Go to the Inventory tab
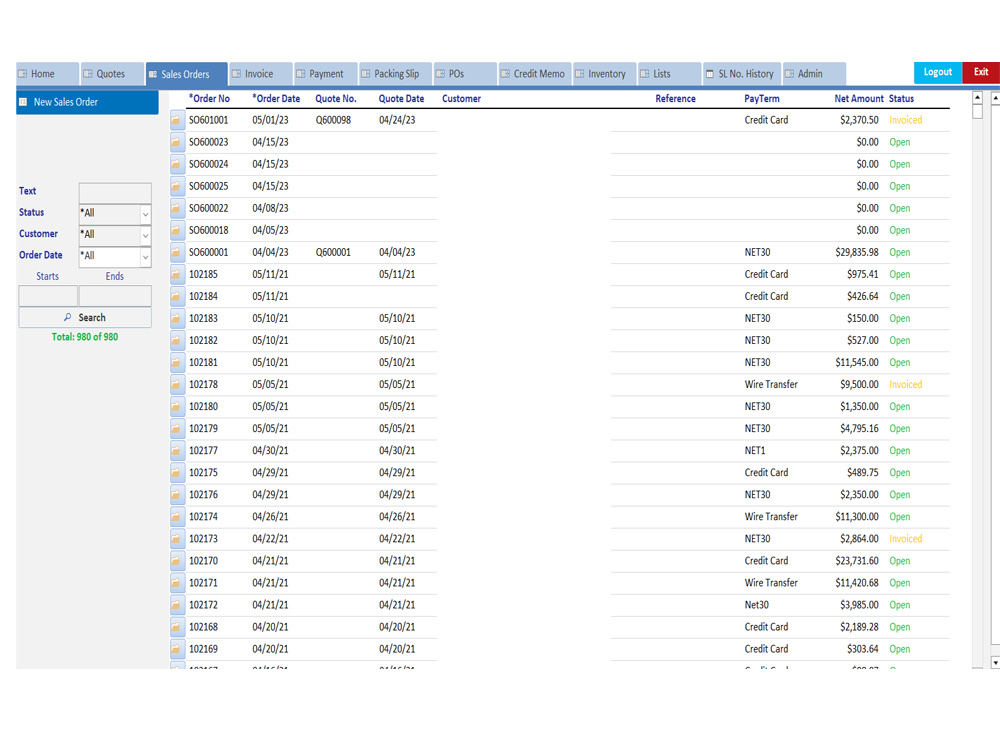Image resolution: width=1000 pixels, height=750 pixels. click(605, 74)
